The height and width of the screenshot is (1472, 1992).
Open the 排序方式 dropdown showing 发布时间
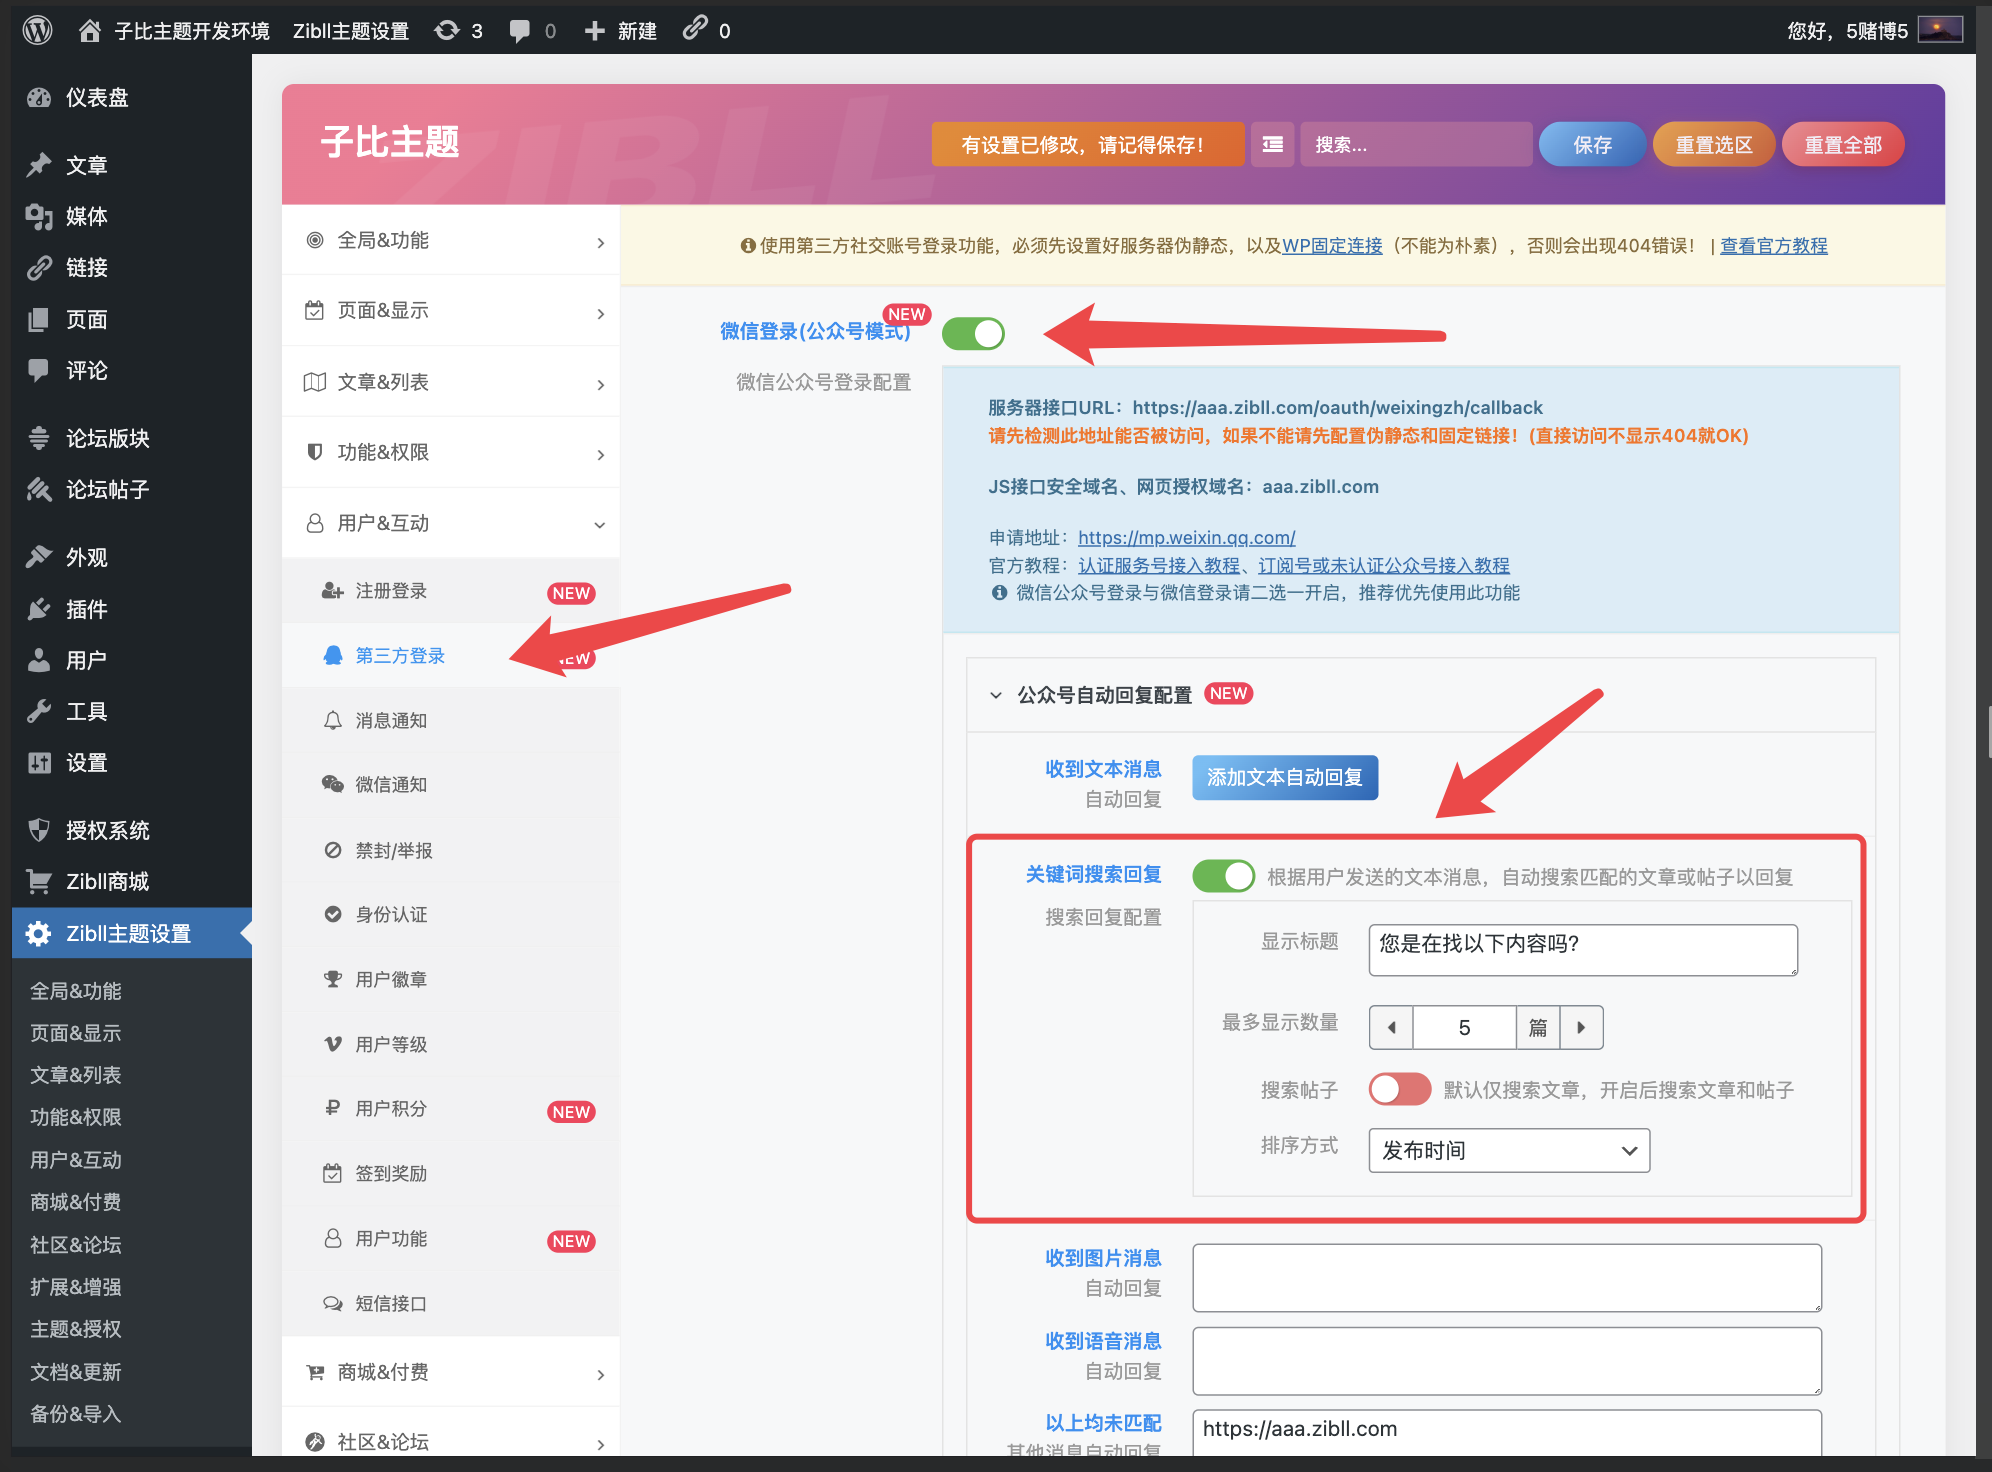pyautogui.click(x=1508, y=1150)
